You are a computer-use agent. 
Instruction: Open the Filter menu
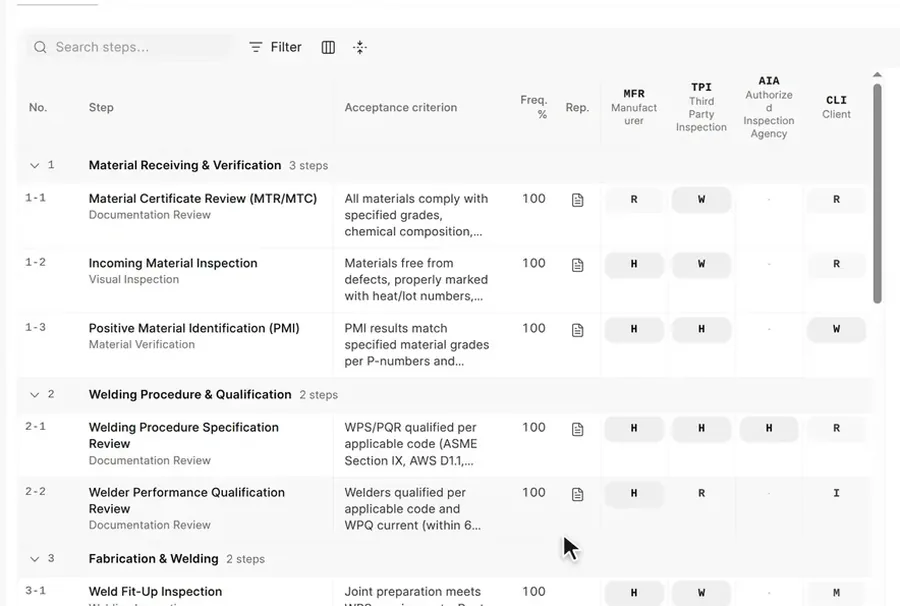pos(276,47)
